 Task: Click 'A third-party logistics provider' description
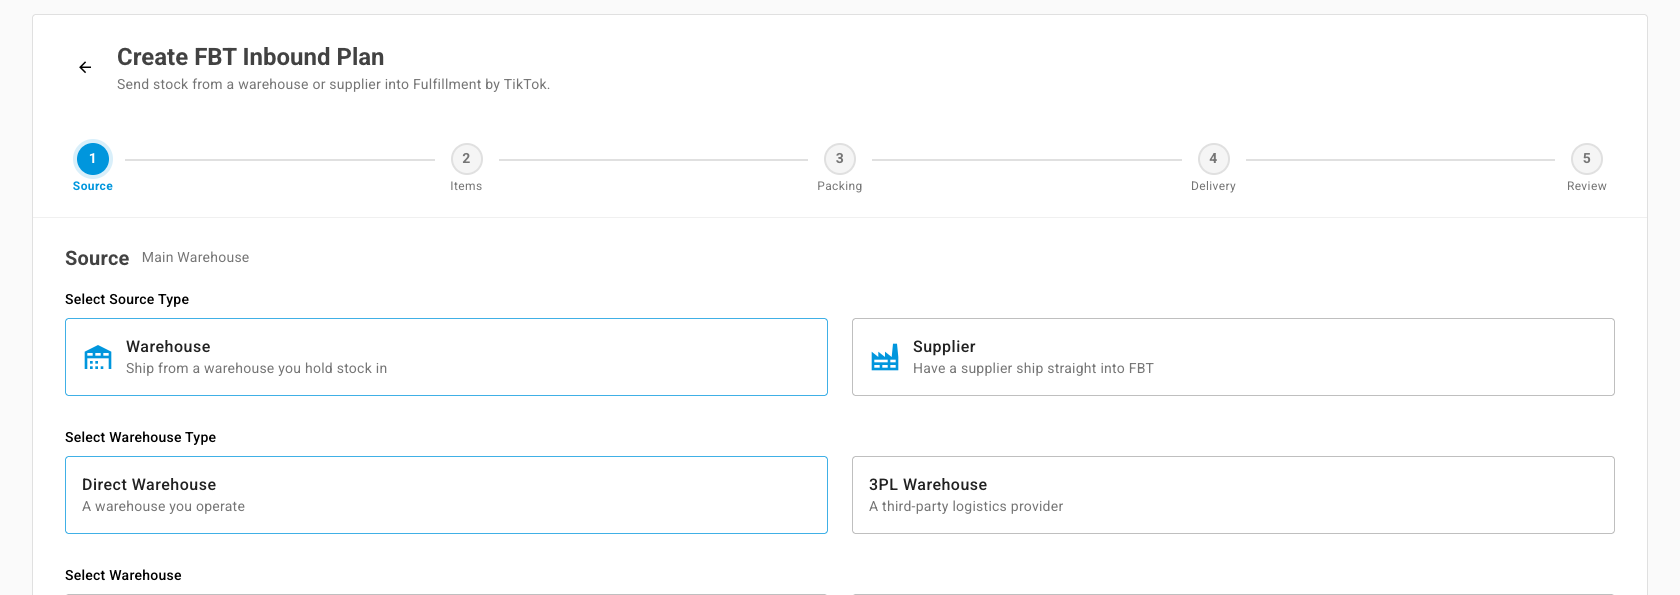(966, 506)
